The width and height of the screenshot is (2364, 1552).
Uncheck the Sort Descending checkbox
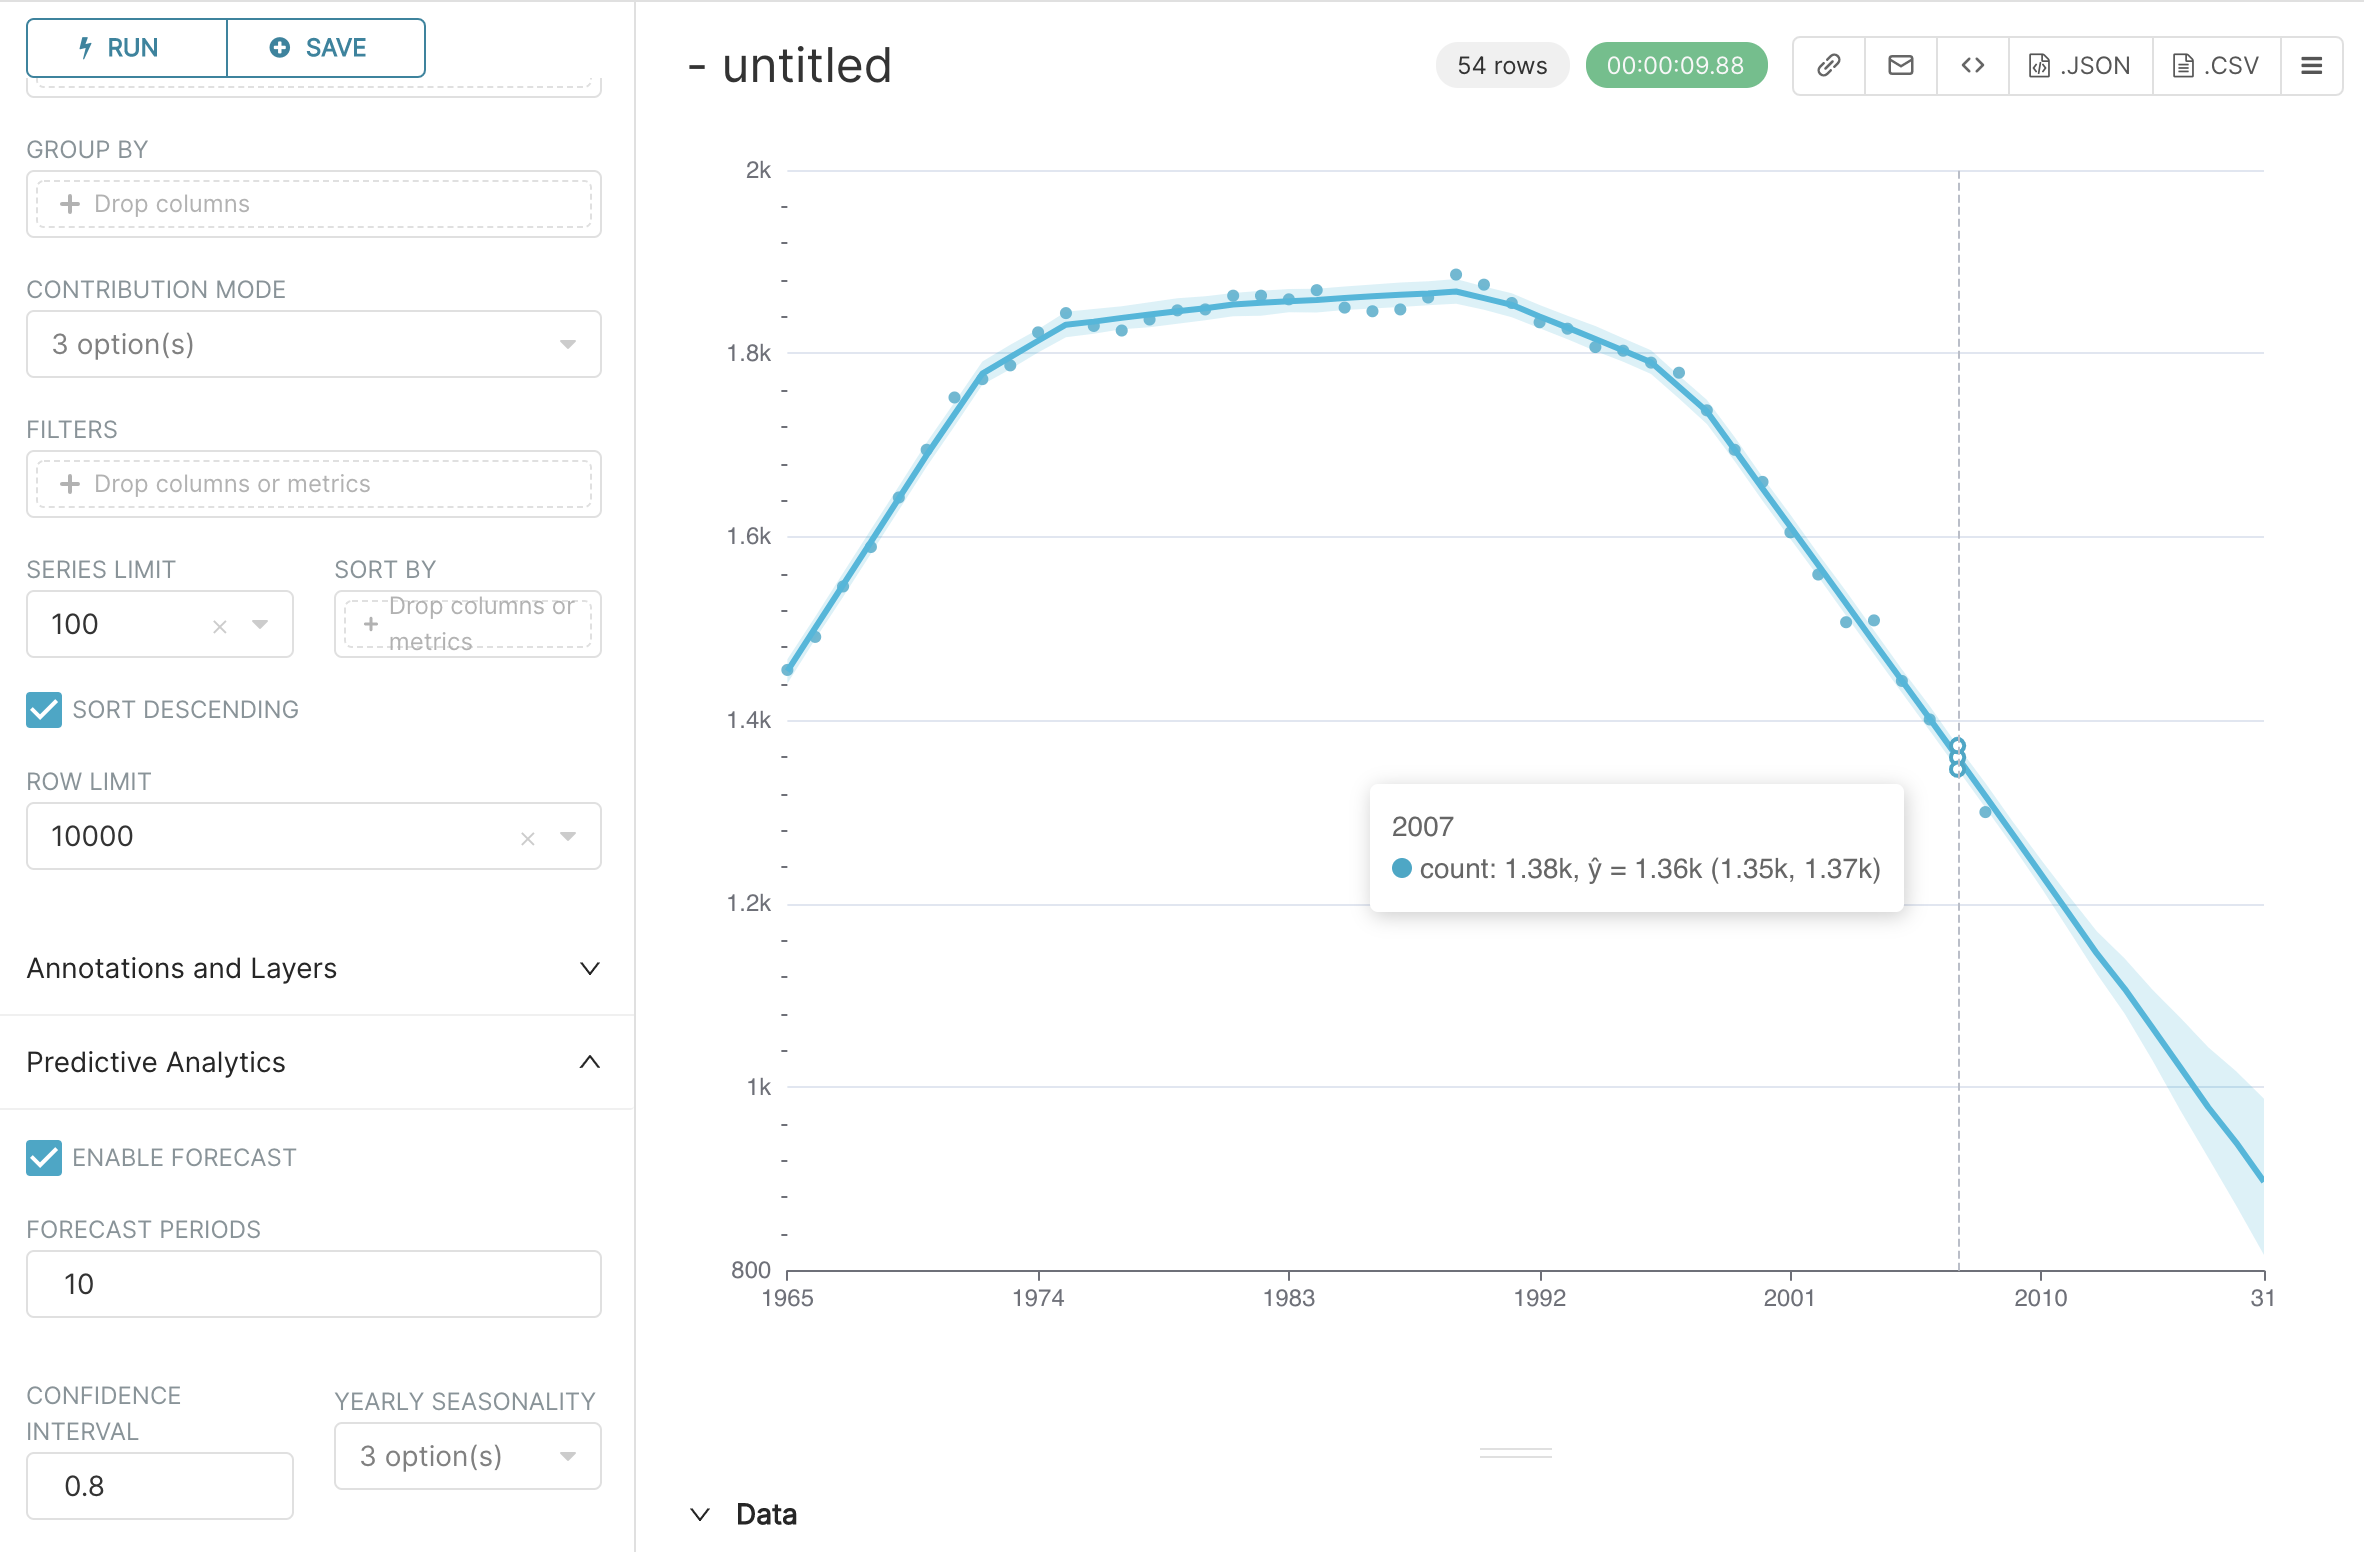(x=44, y=710)
